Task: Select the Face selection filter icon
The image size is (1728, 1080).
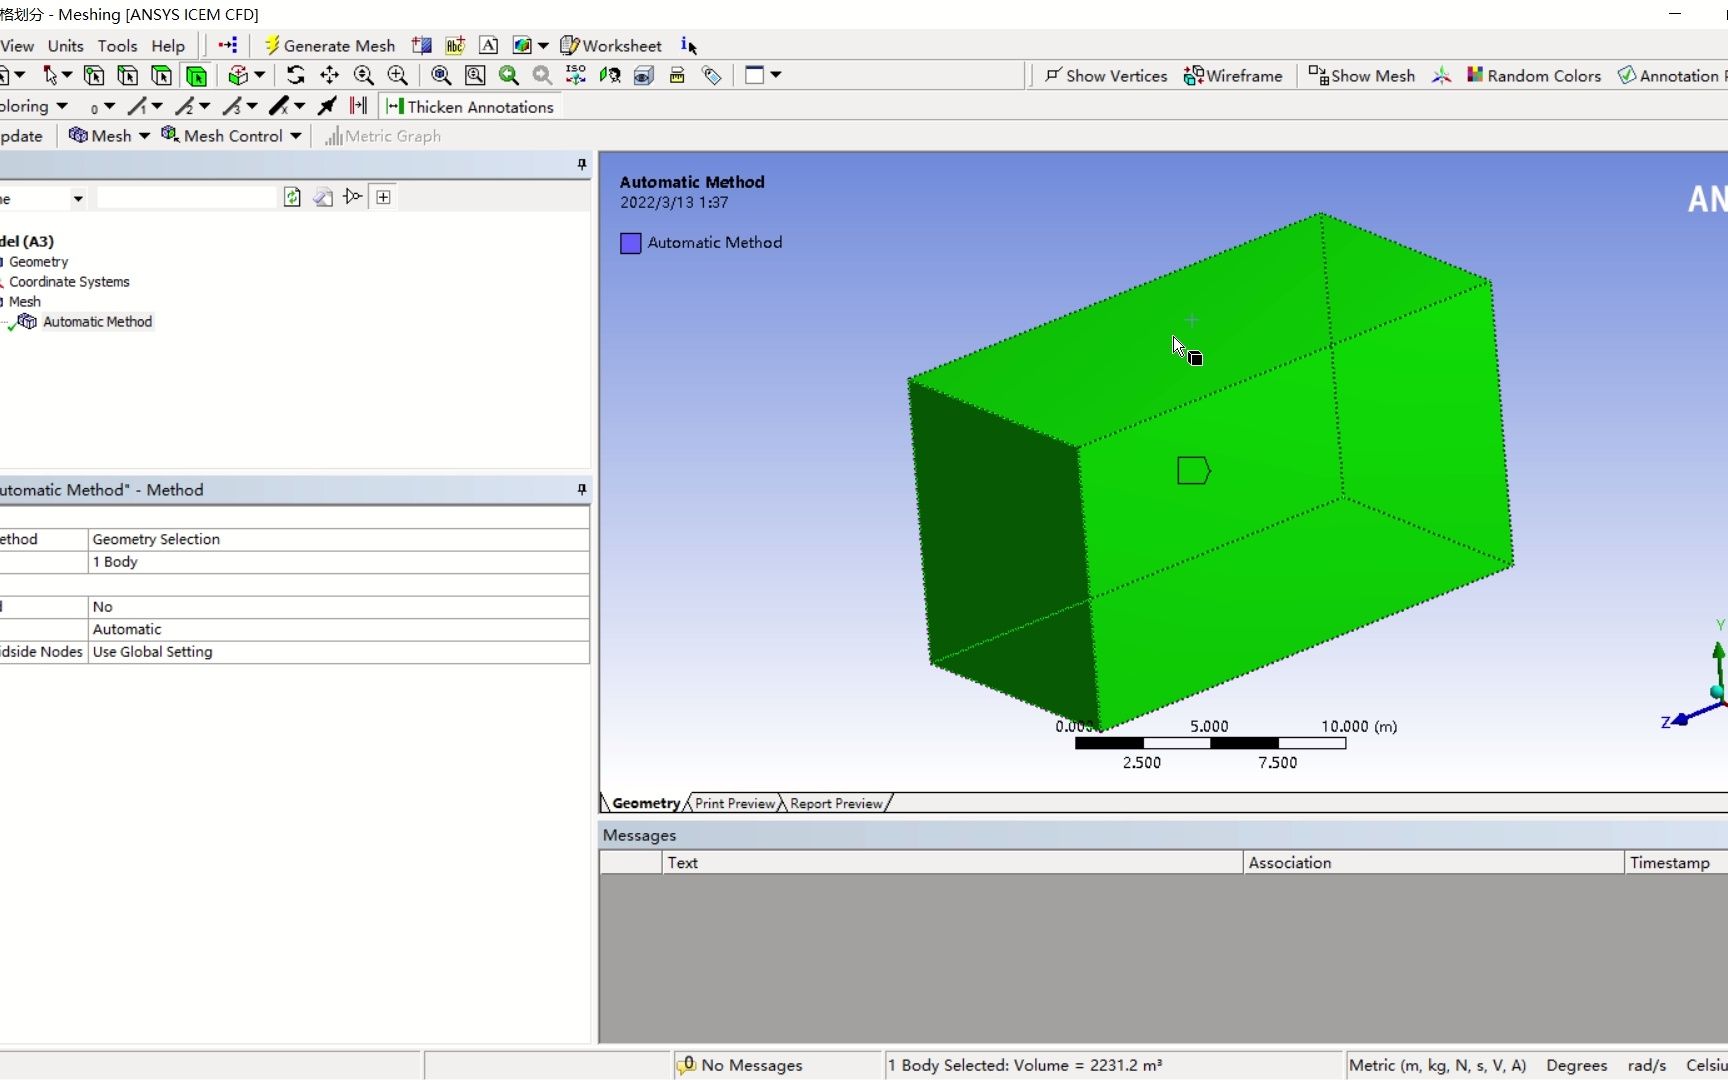Action: click(161, 75)
